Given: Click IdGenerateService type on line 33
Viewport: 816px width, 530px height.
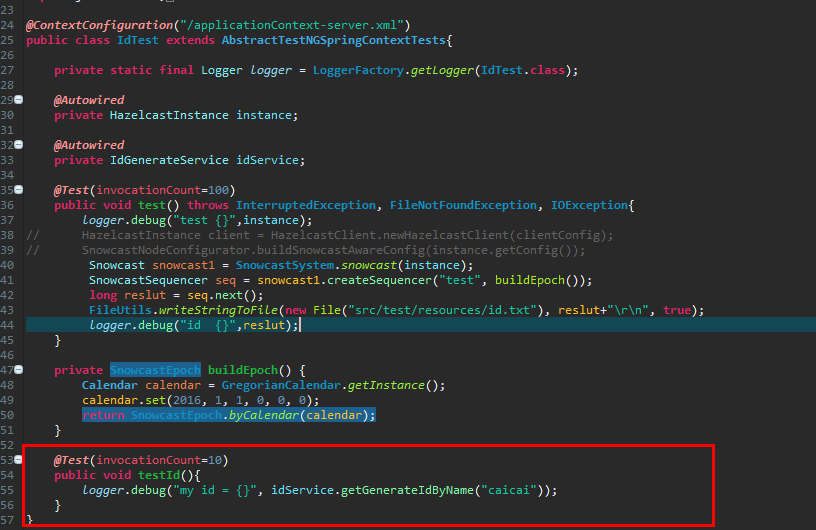Looking at the screenshot, I should point(169,160).
